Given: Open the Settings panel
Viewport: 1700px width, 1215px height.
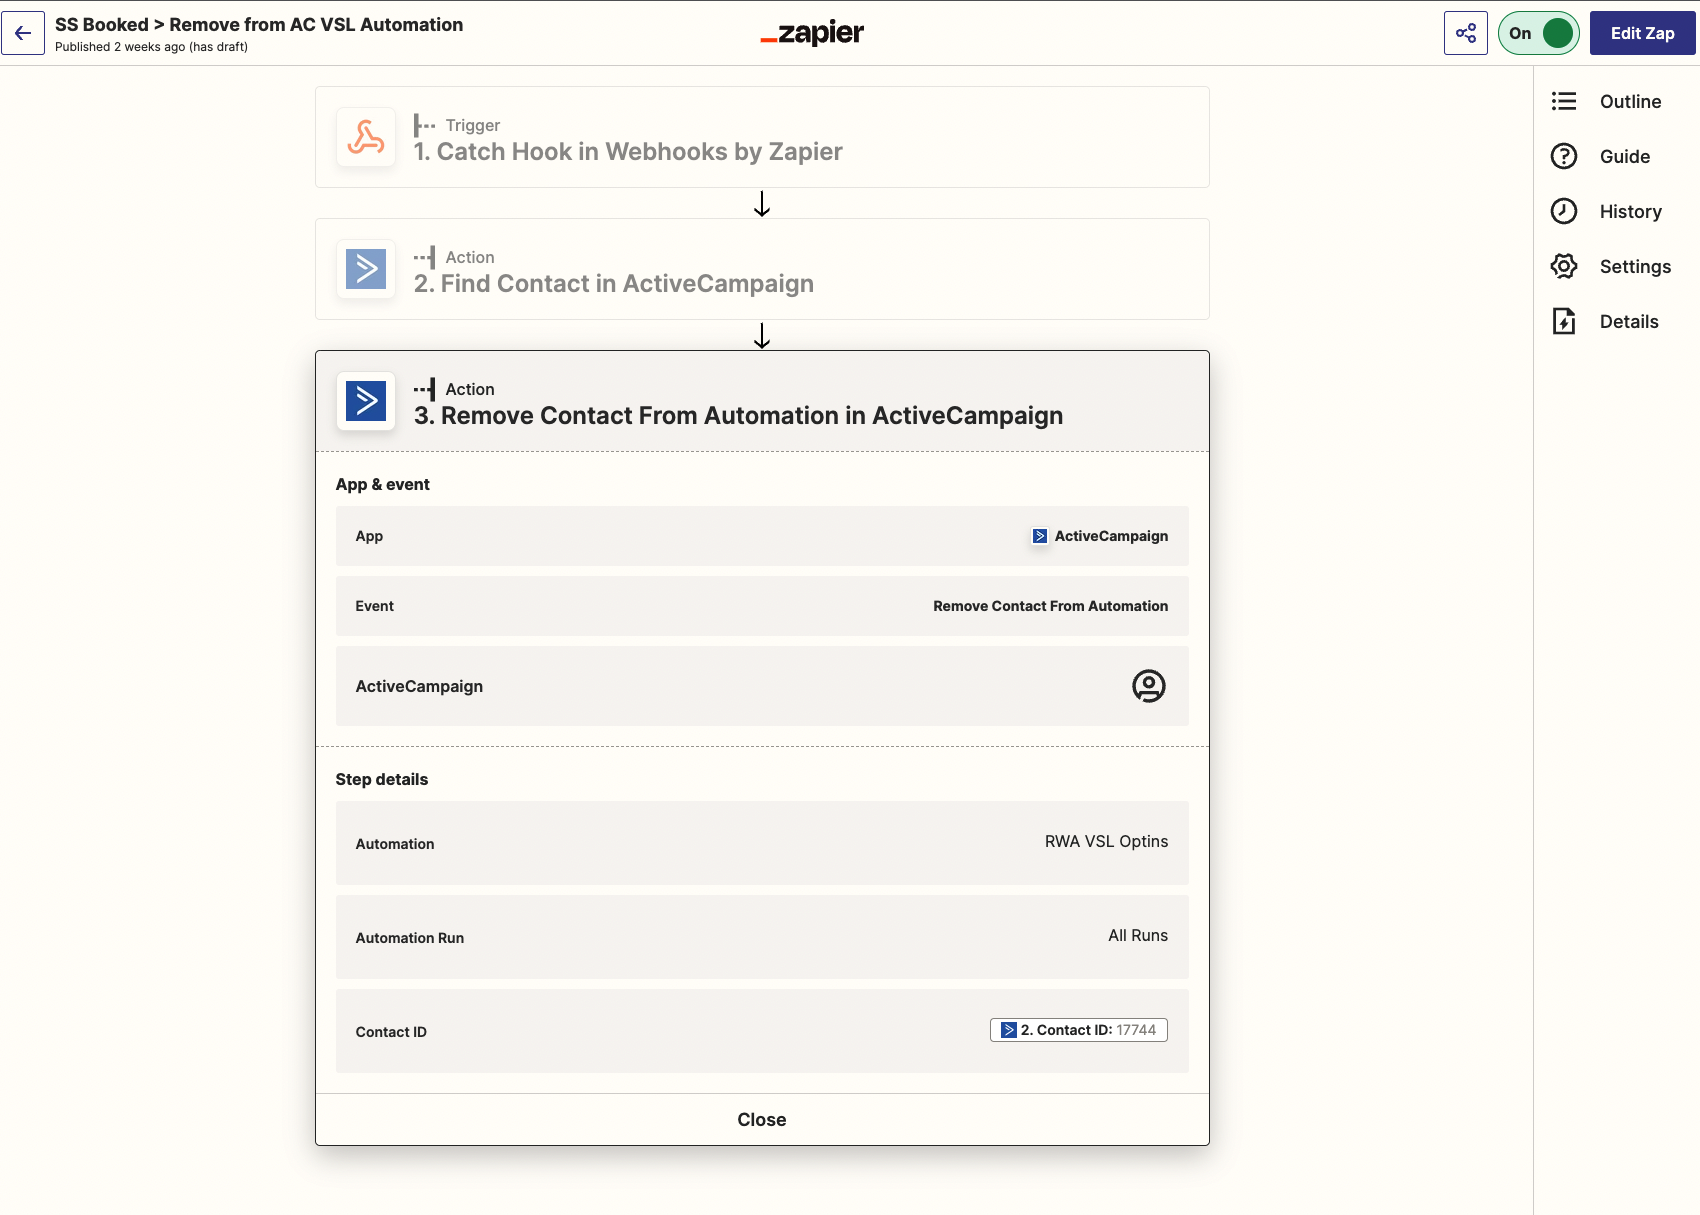Looking at the screenshot, I should [1635, 266].
